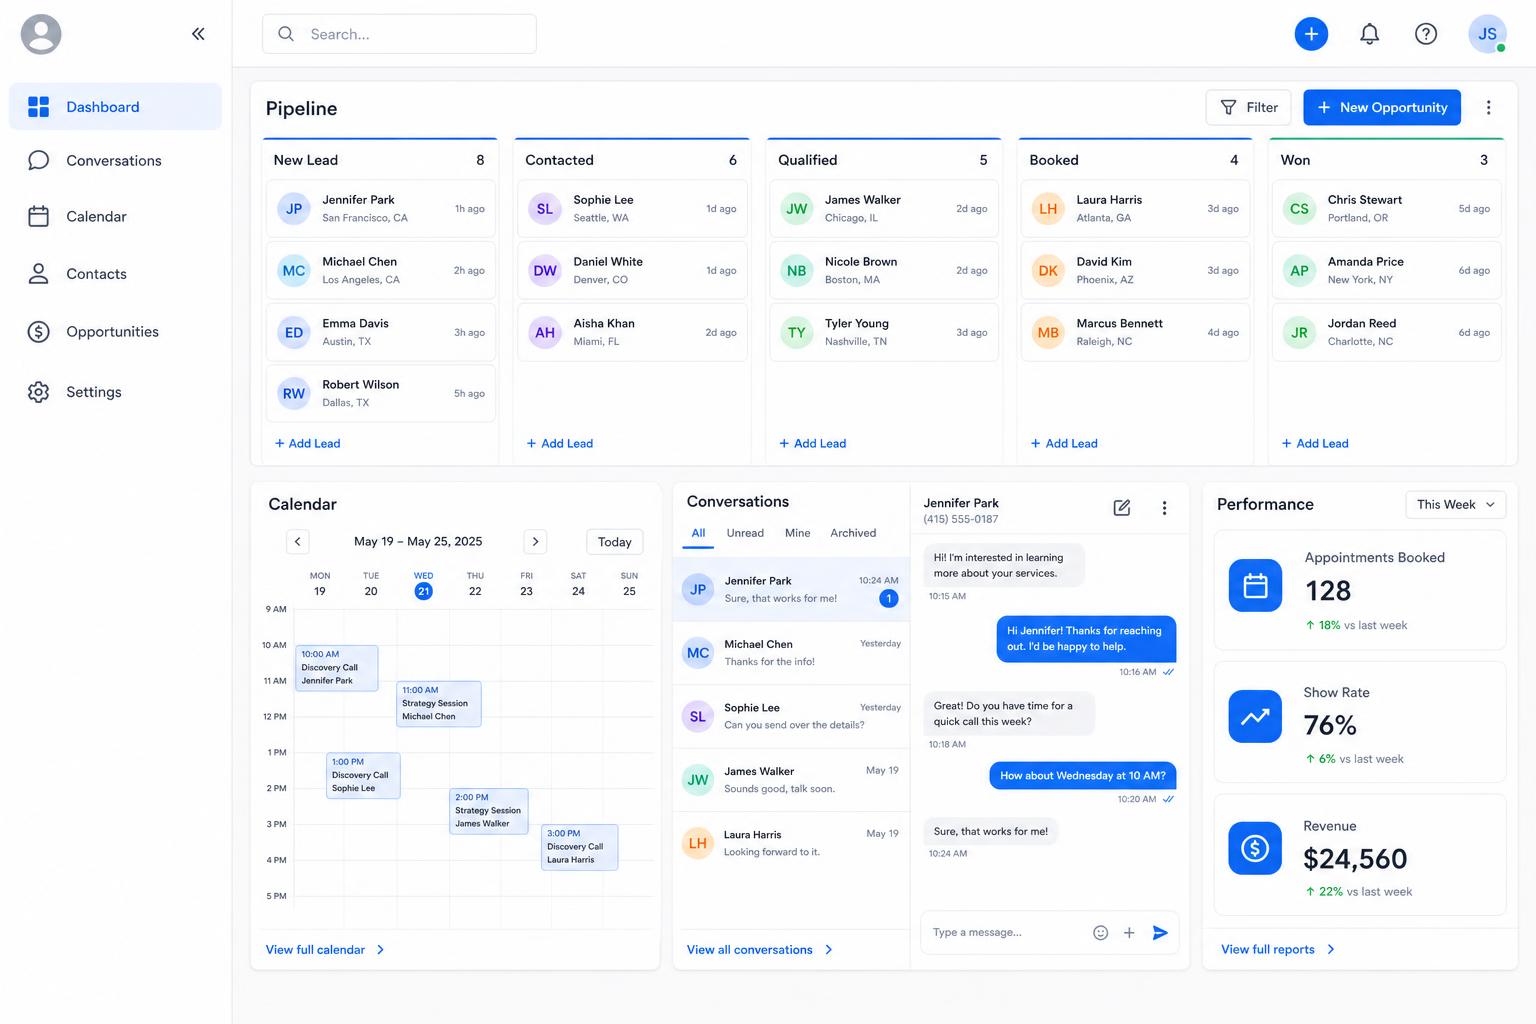Open Contacts in the sidebar
Screen dimensions: 1536x1024
pos(115,274)
